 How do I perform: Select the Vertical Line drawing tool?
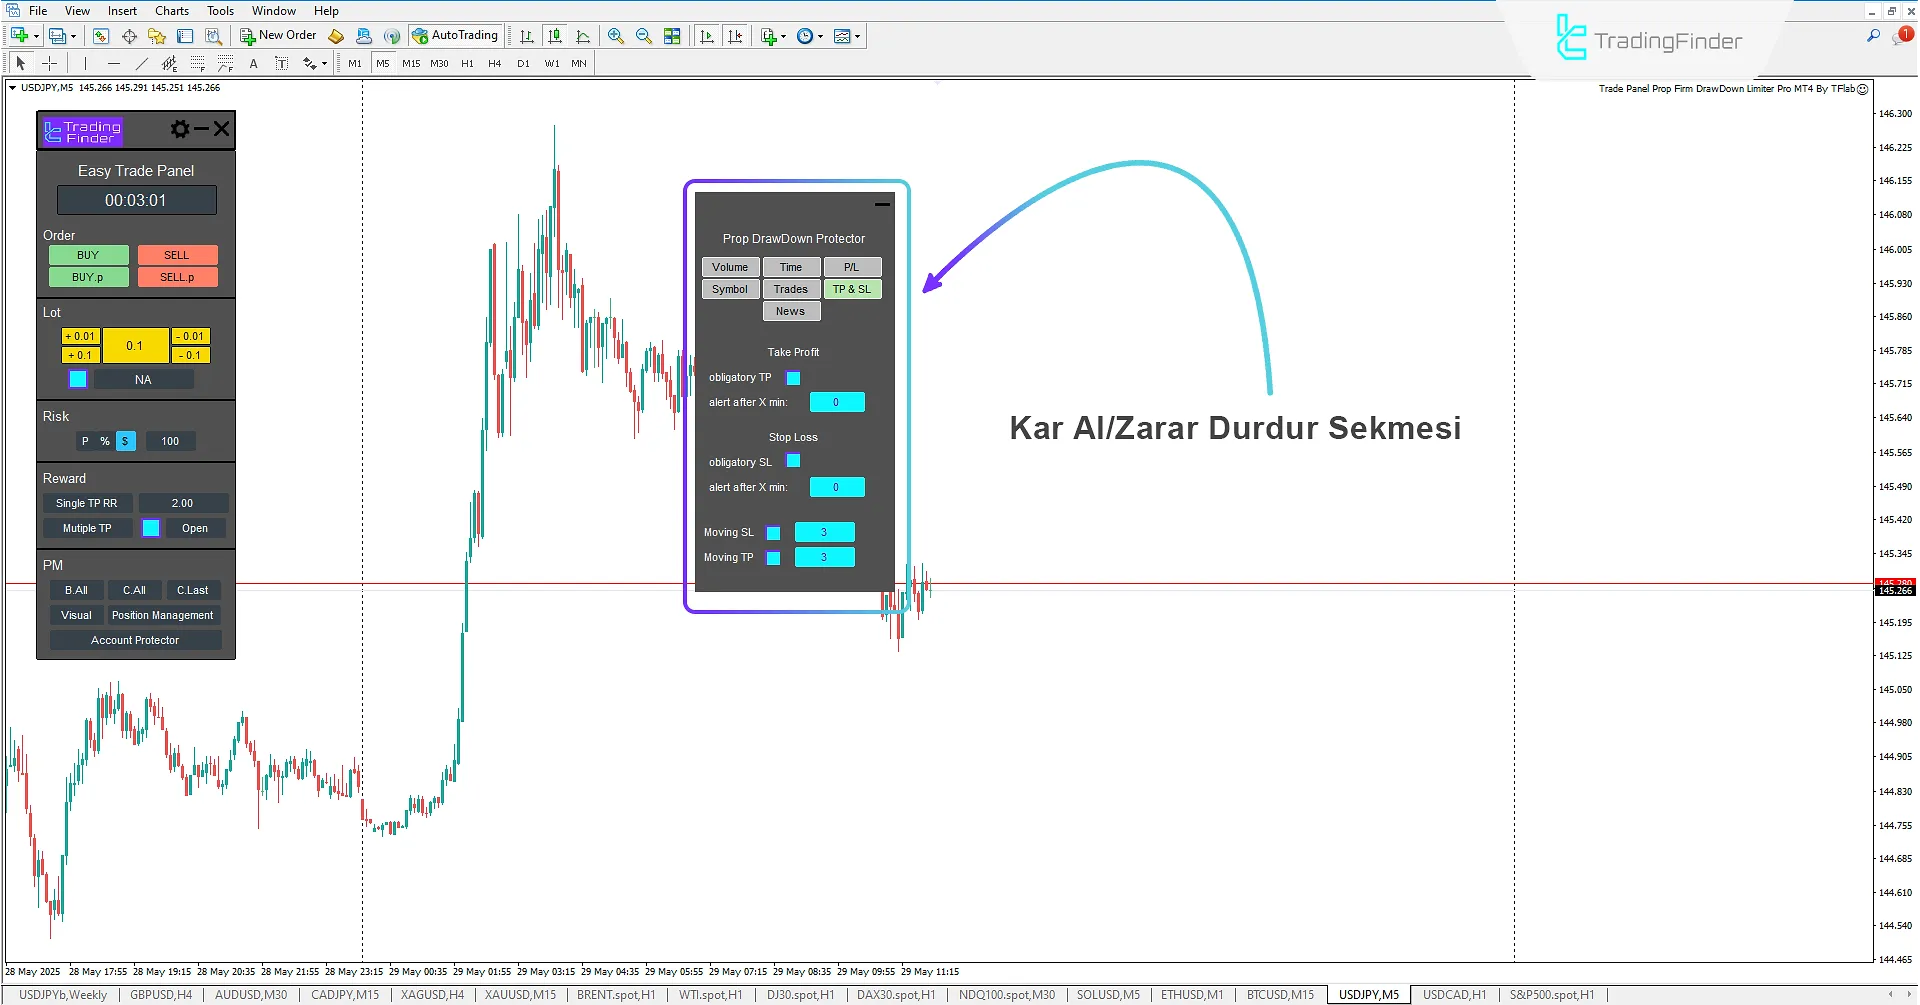tap(86, 63)
